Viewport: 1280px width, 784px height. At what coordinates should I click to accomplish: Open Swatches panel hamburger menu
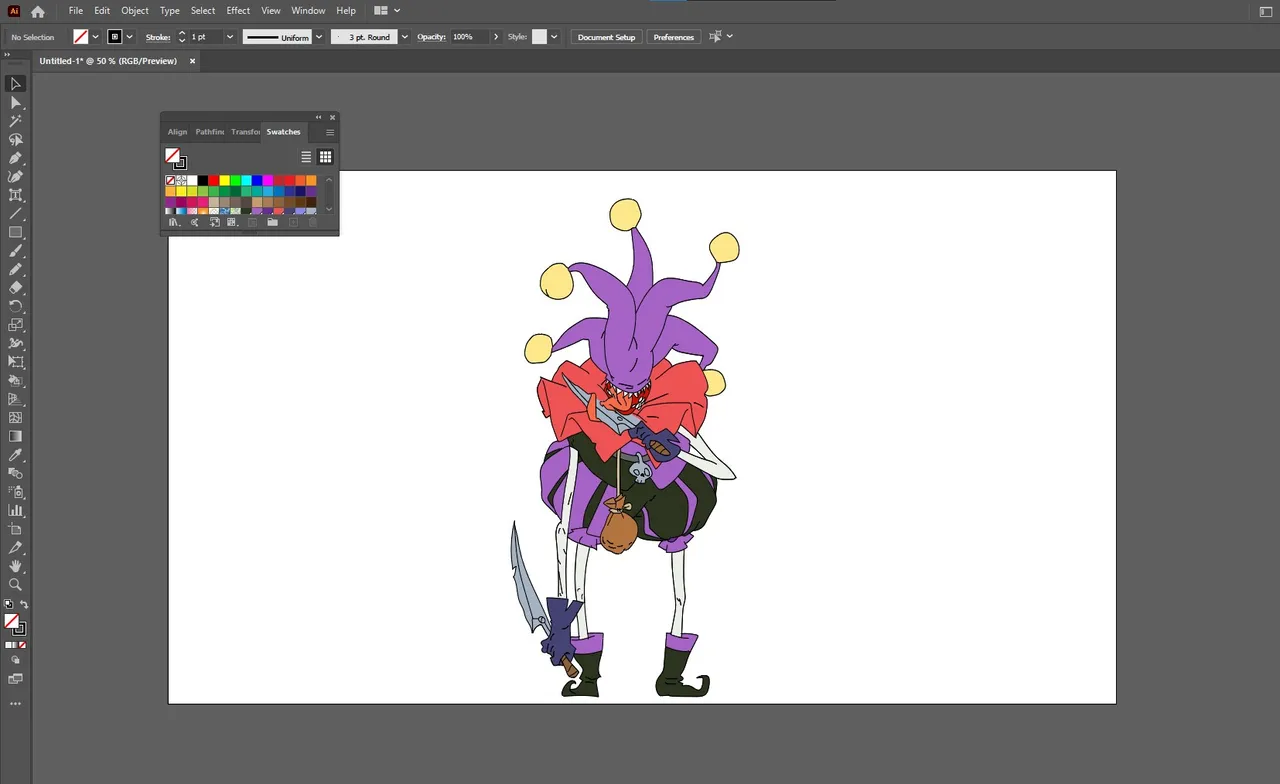coord(330,132)
